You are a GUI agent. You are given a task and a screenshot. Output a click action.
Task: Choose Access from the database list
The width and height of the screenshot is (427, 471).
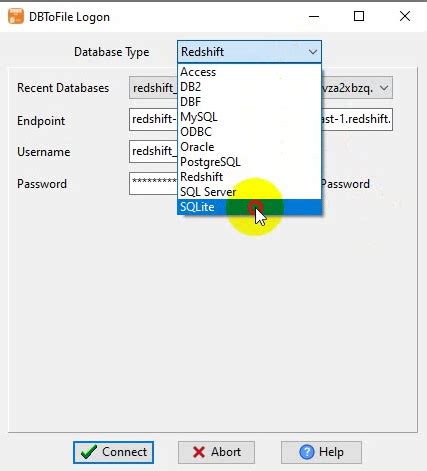(x=249, y=72)
